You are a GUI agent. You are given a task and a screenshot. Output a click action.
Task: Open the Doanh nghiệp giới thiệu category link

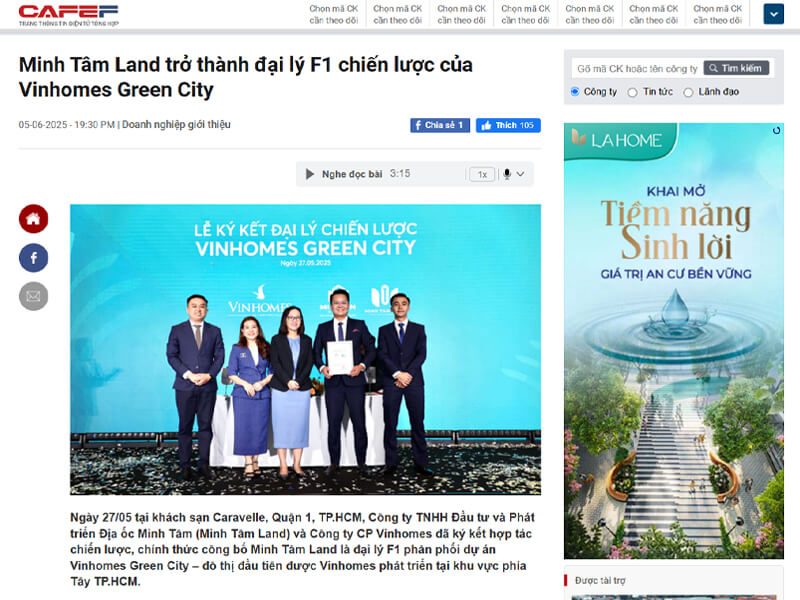[x=176, y=124]
